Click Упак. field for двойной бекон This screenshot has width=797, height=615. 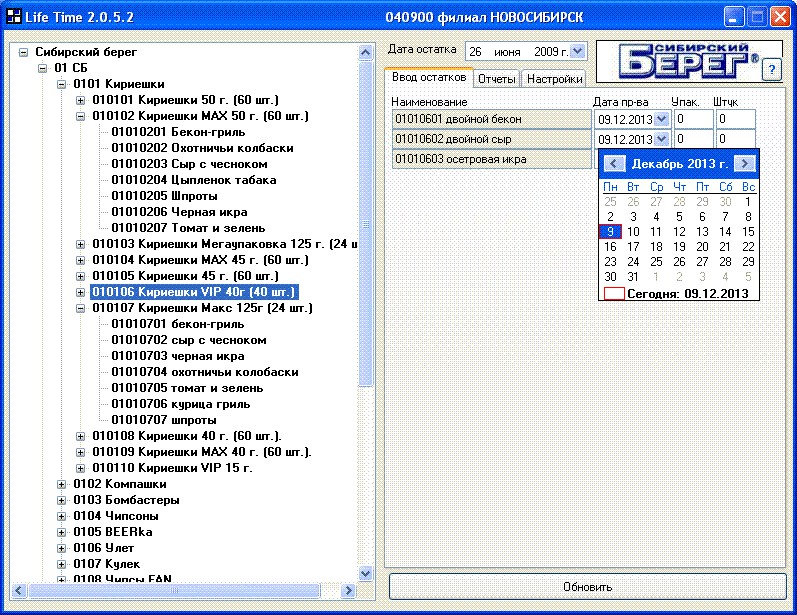click(x=694, y=119)
